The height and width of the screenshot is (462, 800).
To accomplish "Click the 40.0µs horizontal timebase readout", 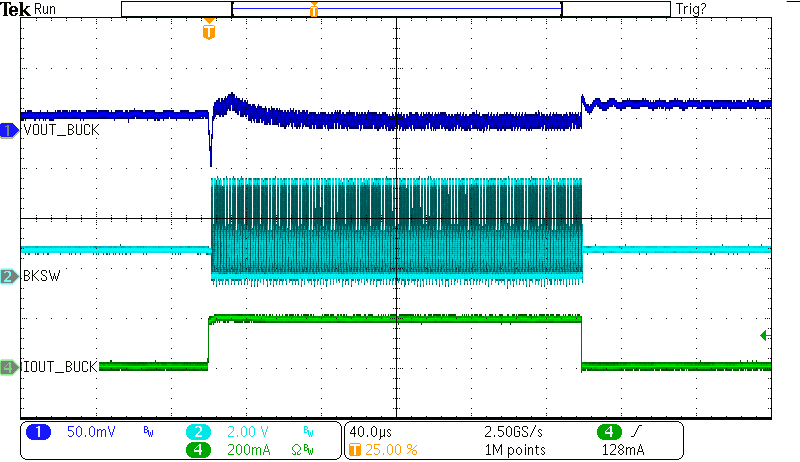I will coord(370,432).
